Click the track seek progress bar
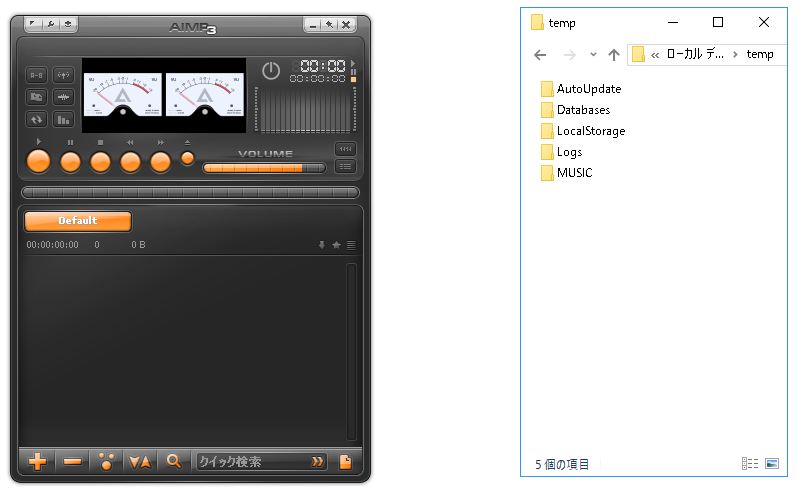 (191, 192)
